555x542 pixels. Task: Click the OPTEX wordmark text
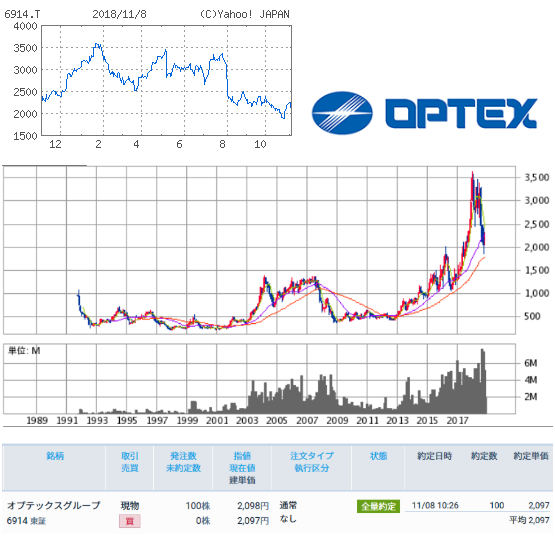tap(461, 113)
